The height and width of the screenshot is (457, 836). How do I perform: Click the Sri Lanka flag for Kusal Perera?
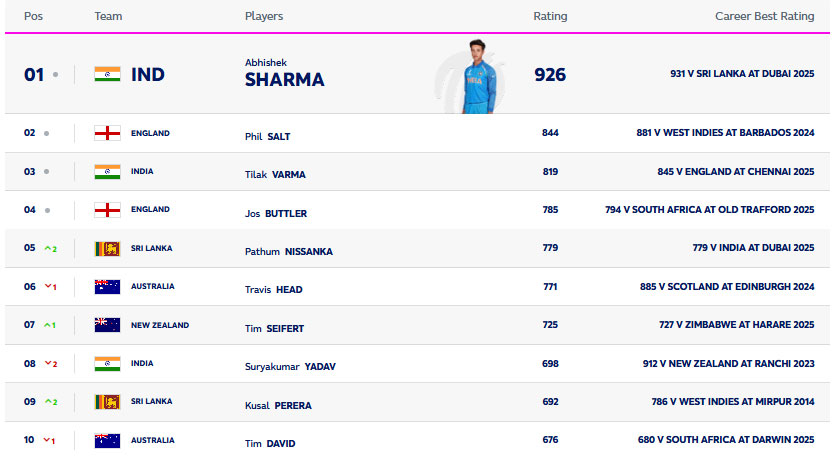107,401
